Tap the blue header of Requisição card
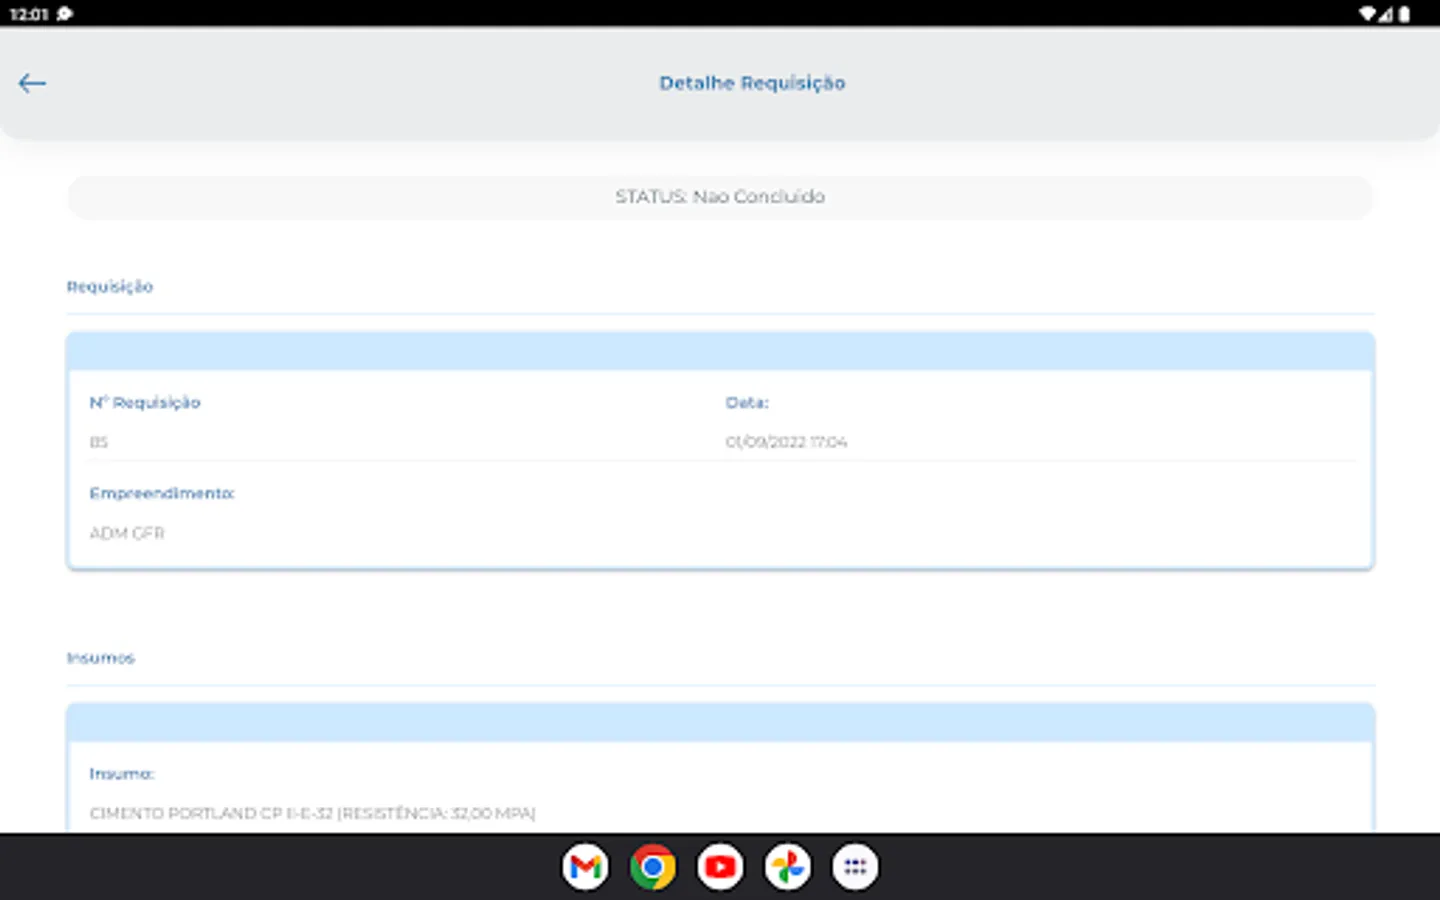The image size is (1440, 900). [720, 352]
